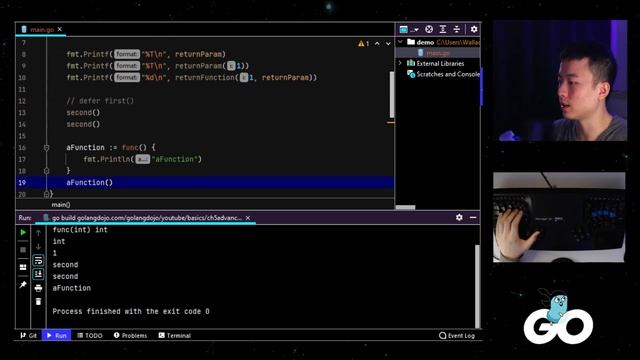Click 'aFunction()' call on line 19
Image resolution: width=640 pixels, height=360 pixels.
click(x=89, y=182)
